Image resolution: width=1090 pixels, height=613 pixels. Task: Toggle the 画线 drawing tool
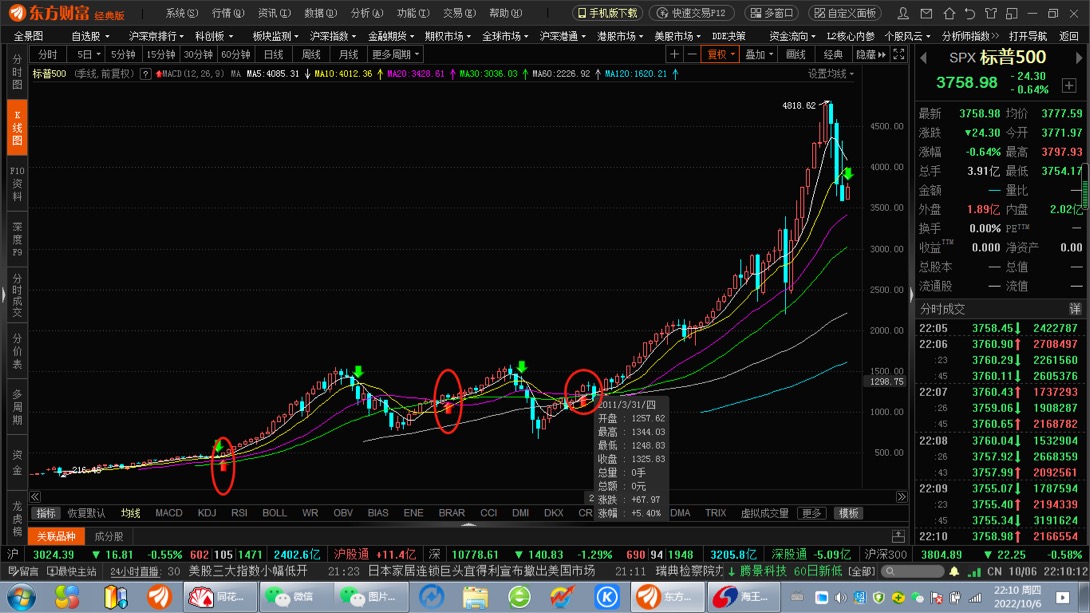pyautogui.click(x=796, y=54)
